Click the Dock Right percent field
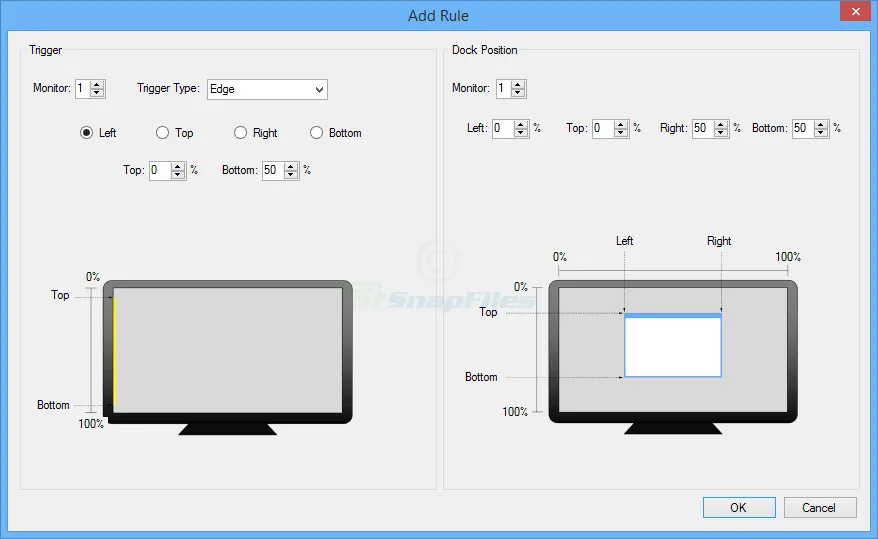This screenshot has height=539, width=878. (703, 128)
